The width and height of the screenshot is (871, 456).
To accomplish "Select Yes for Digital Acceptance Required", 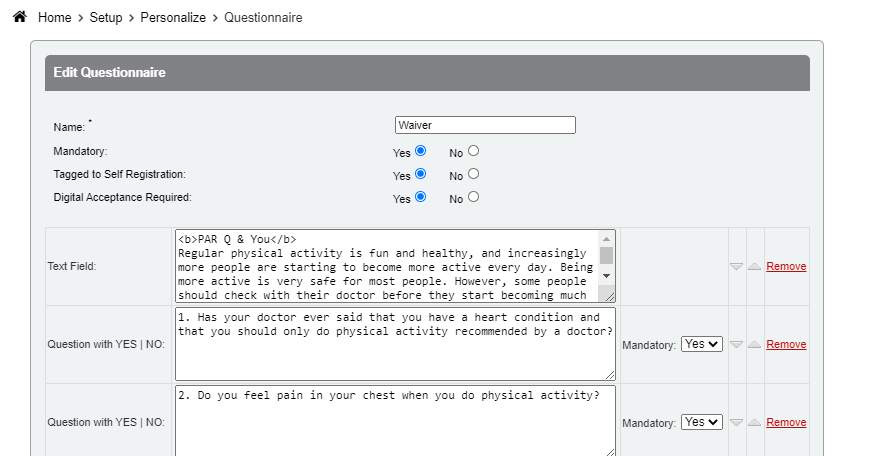I will (x=421, y=197).
